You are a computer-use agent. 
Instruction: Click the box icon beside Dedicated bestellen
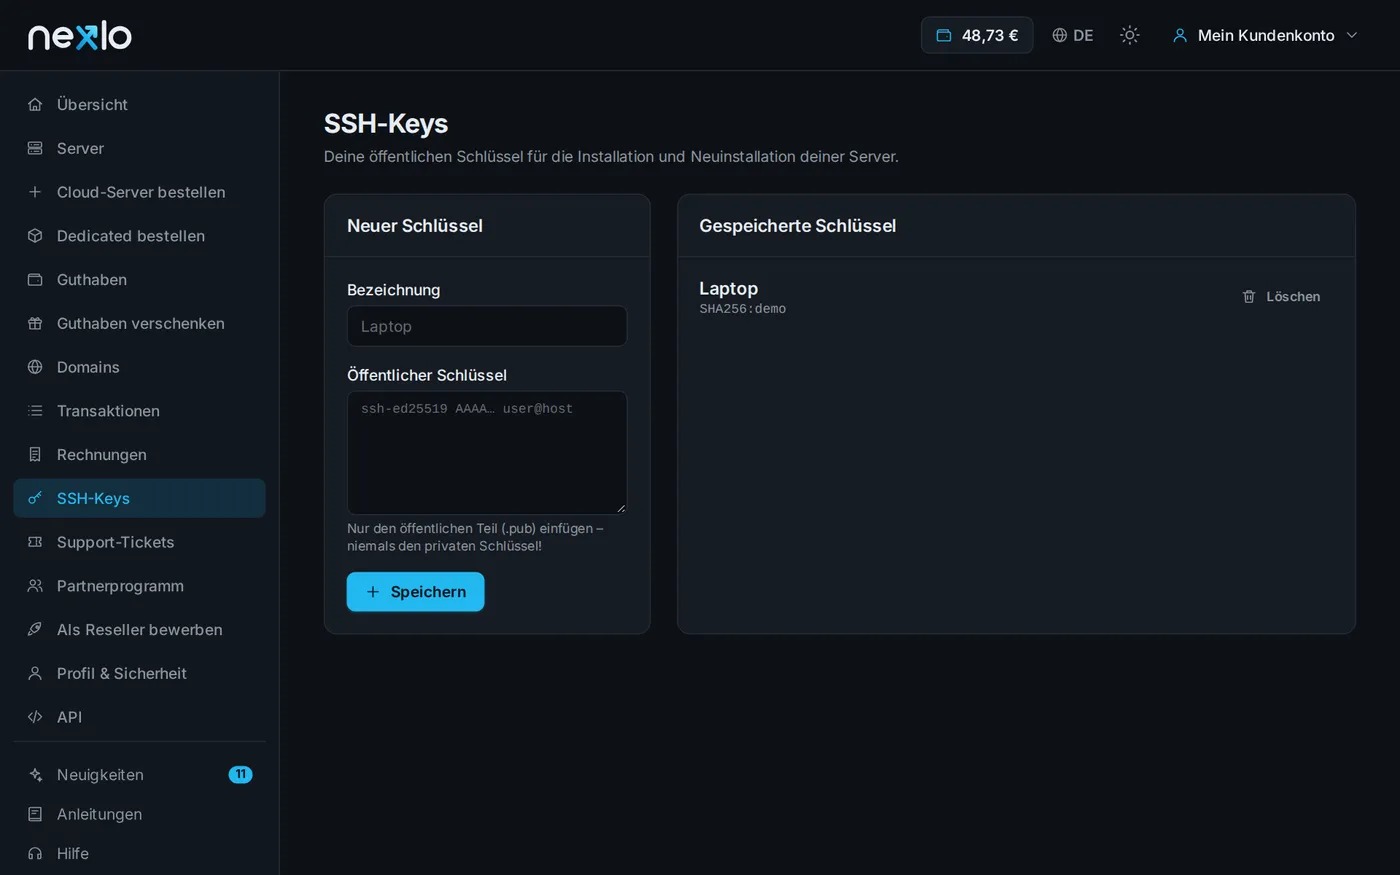[35, 236]
